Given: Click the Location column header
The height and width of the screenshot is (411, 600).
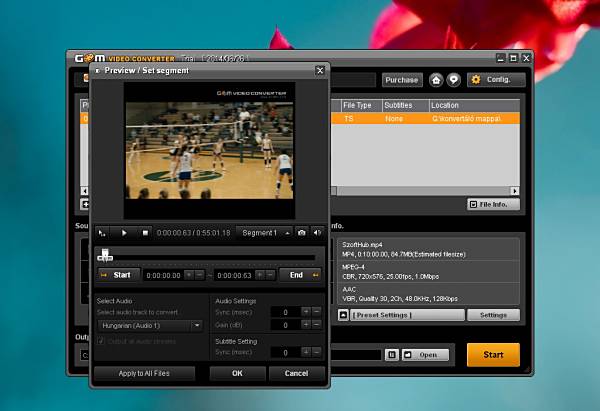Looking at the screenshot, I should point(474,105).
